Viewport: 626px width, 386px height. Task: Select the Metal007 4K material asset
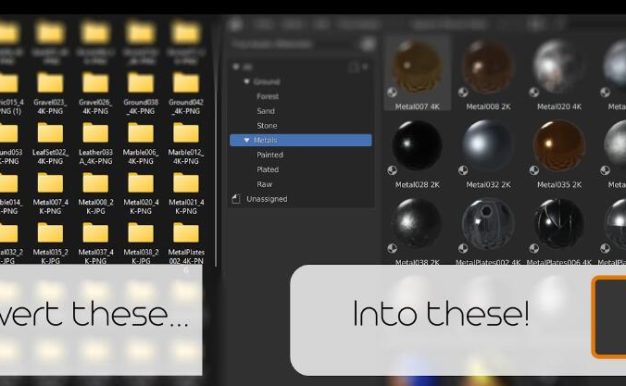point(417,74)
